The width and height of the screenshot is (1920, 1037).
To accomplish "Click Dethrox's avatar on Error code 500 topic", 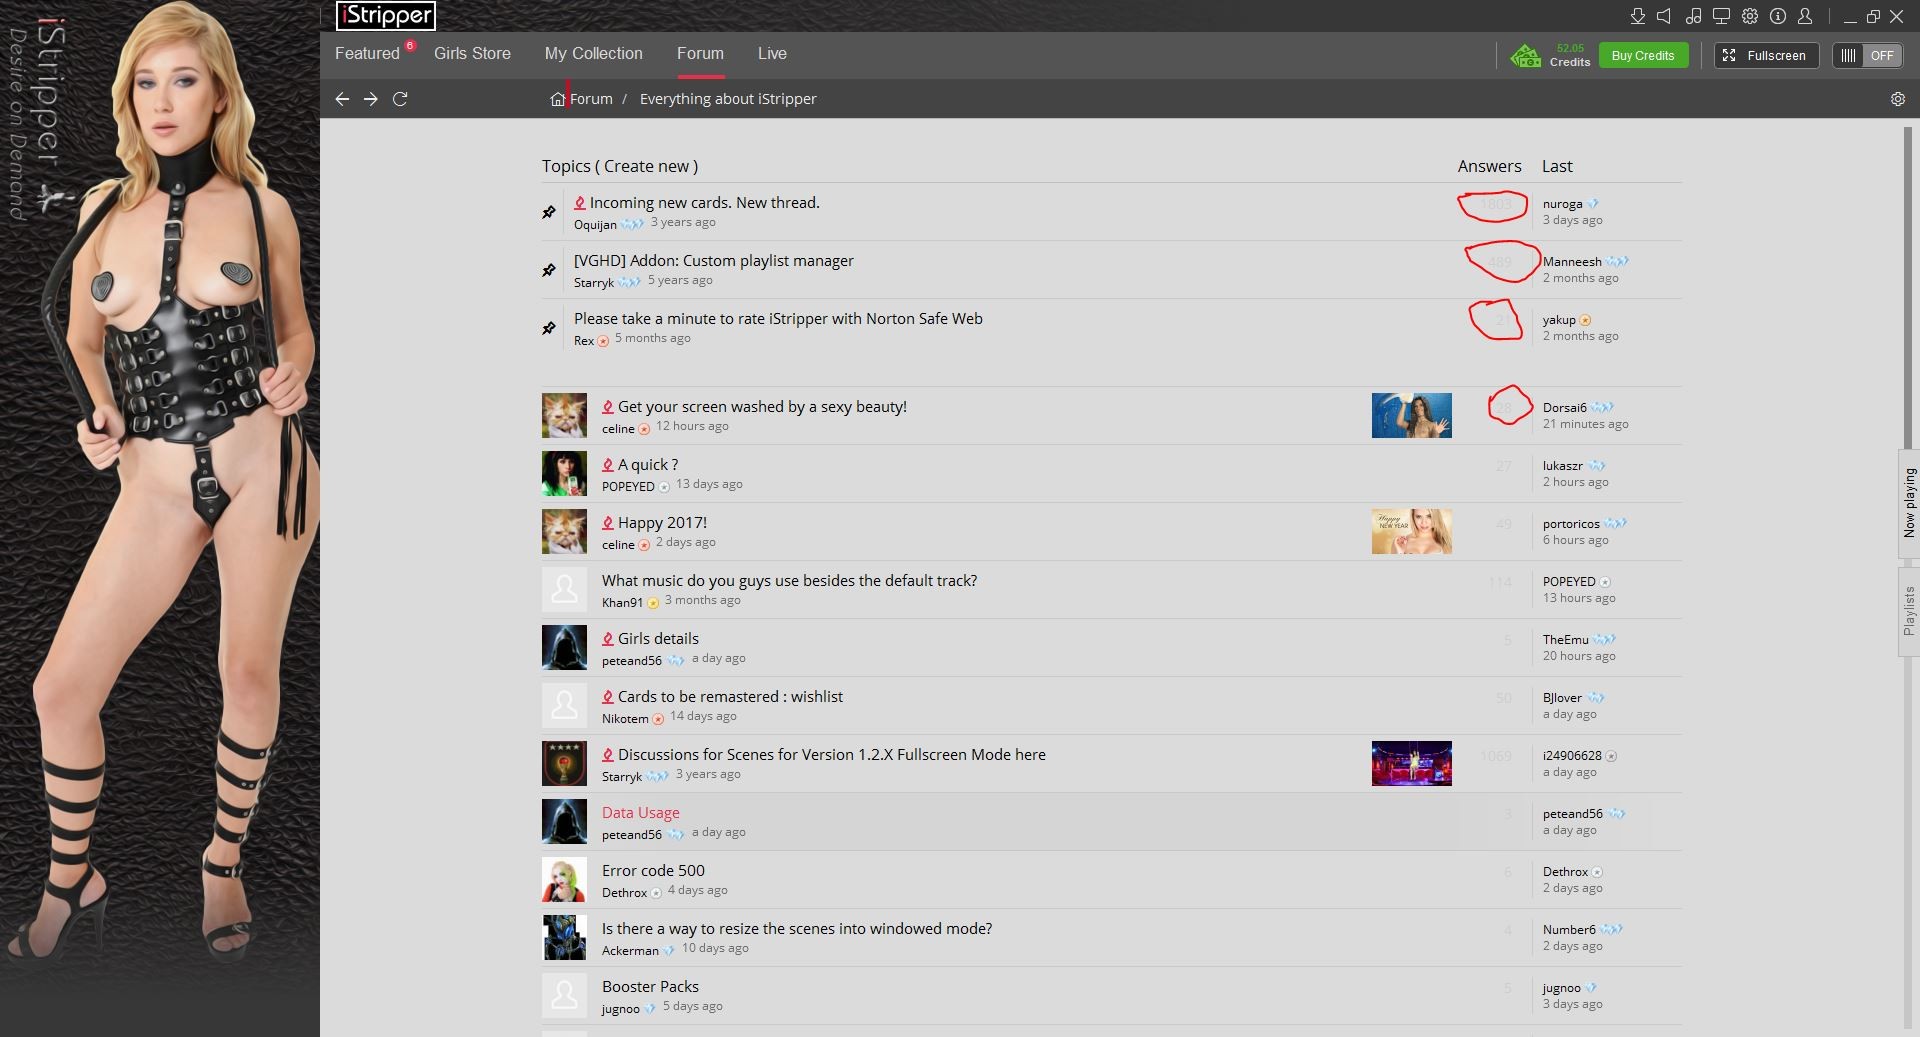I will [x=564, y=879].
